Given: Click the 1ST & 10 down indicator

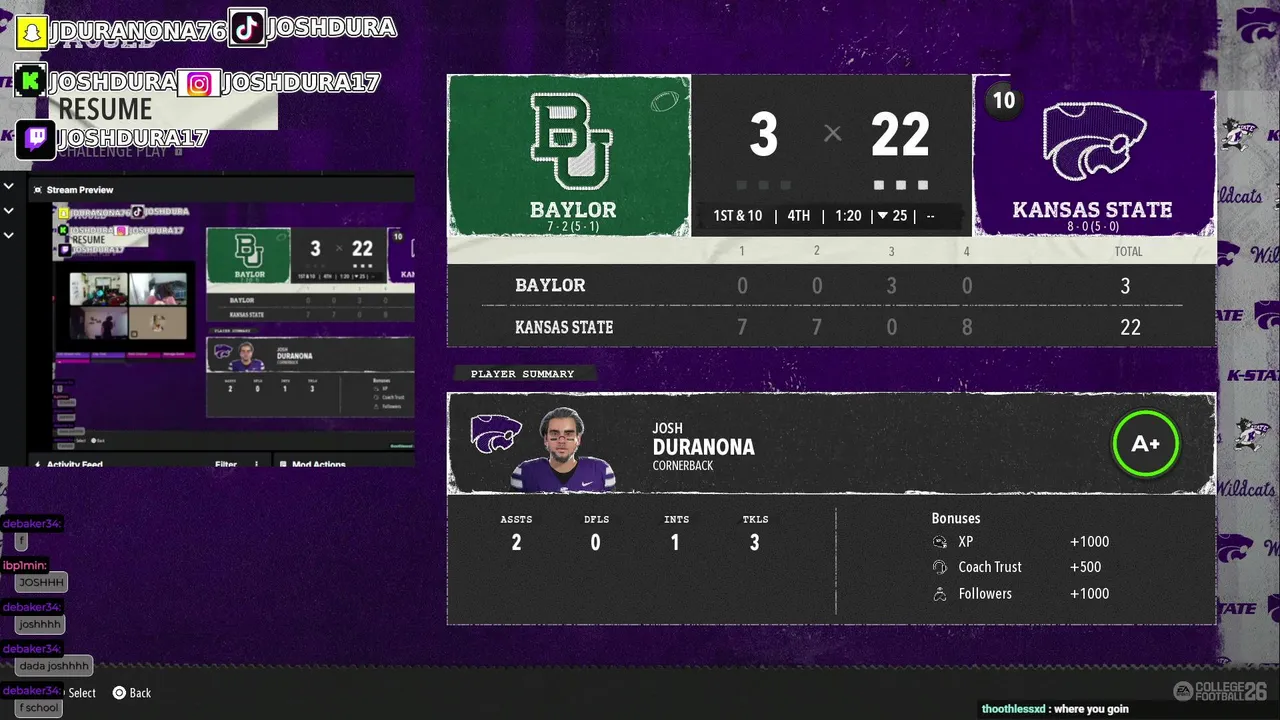Looking at the screenshot, I should 738,216.
